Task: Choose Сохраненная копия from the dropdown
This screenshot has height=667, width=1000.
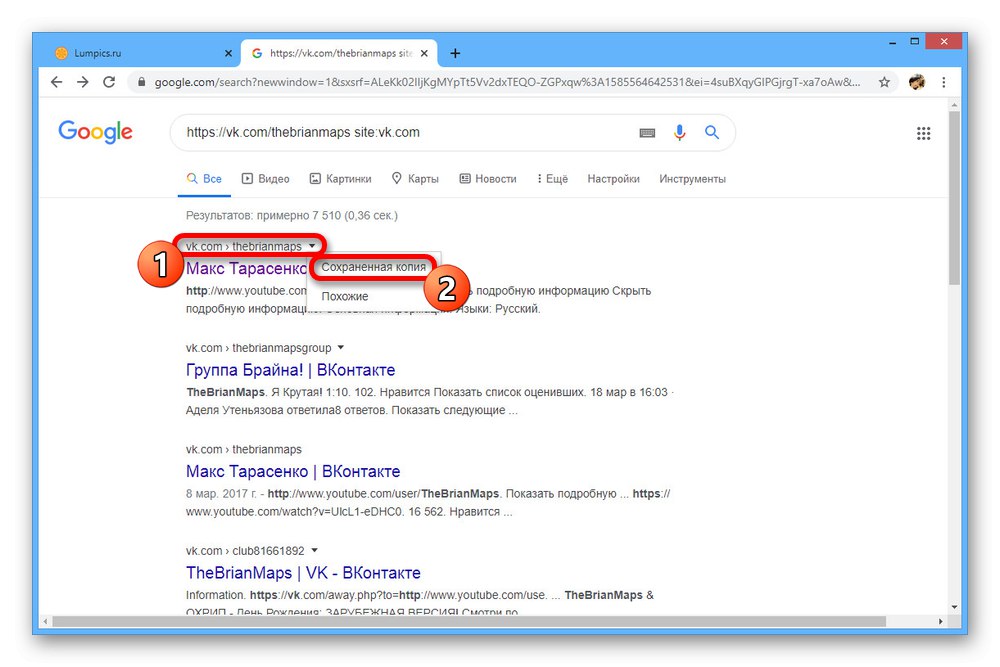Action: 374,267
